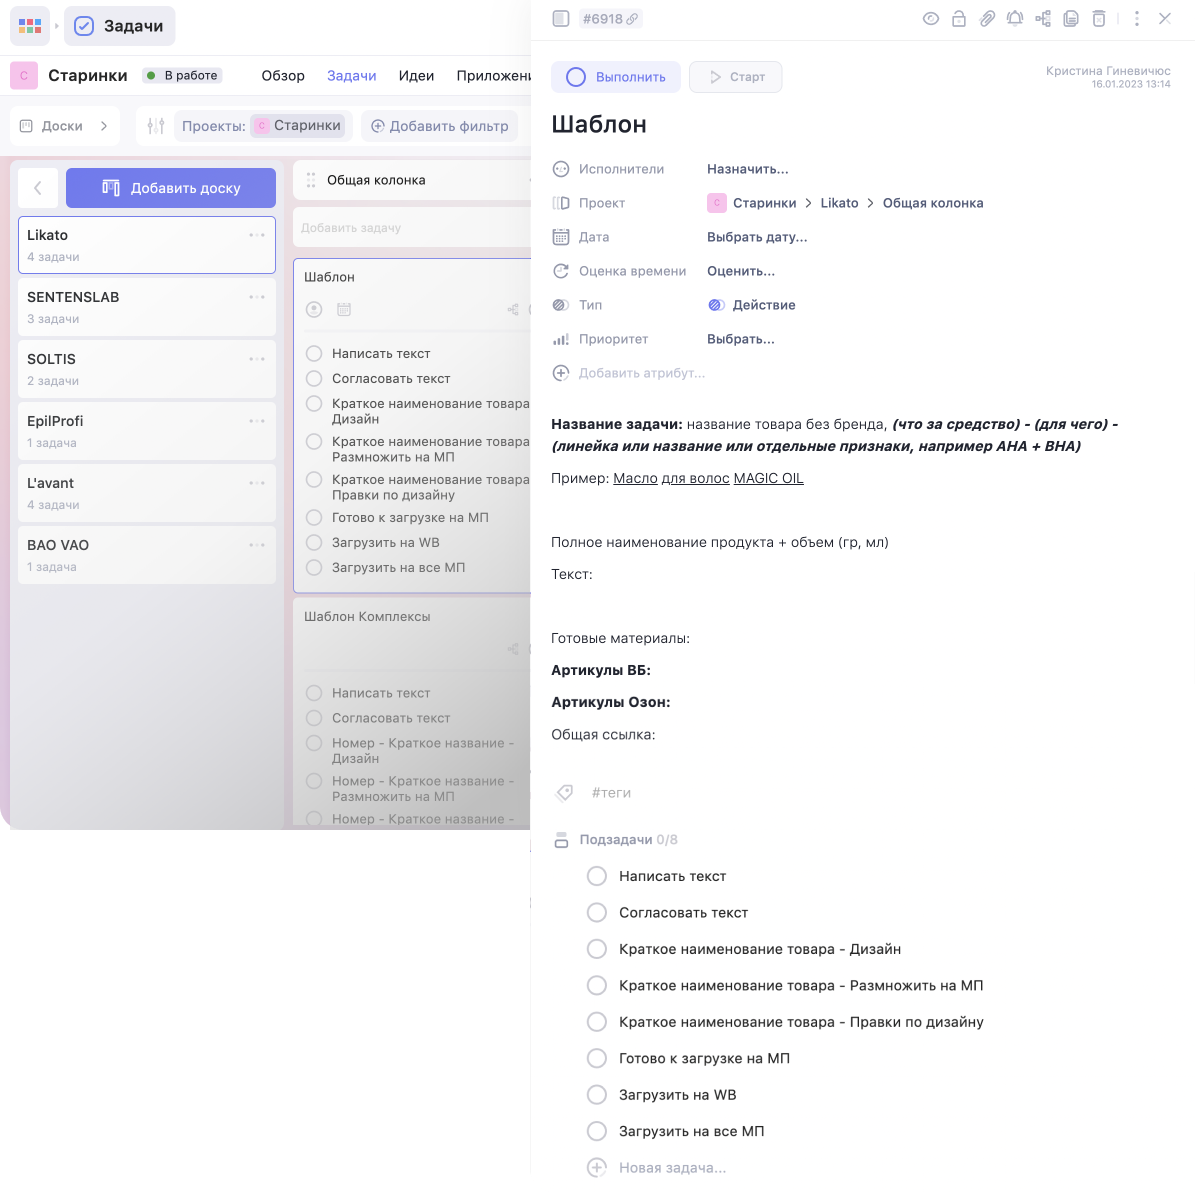Click the duplicate task icon

pos(1071,19)
